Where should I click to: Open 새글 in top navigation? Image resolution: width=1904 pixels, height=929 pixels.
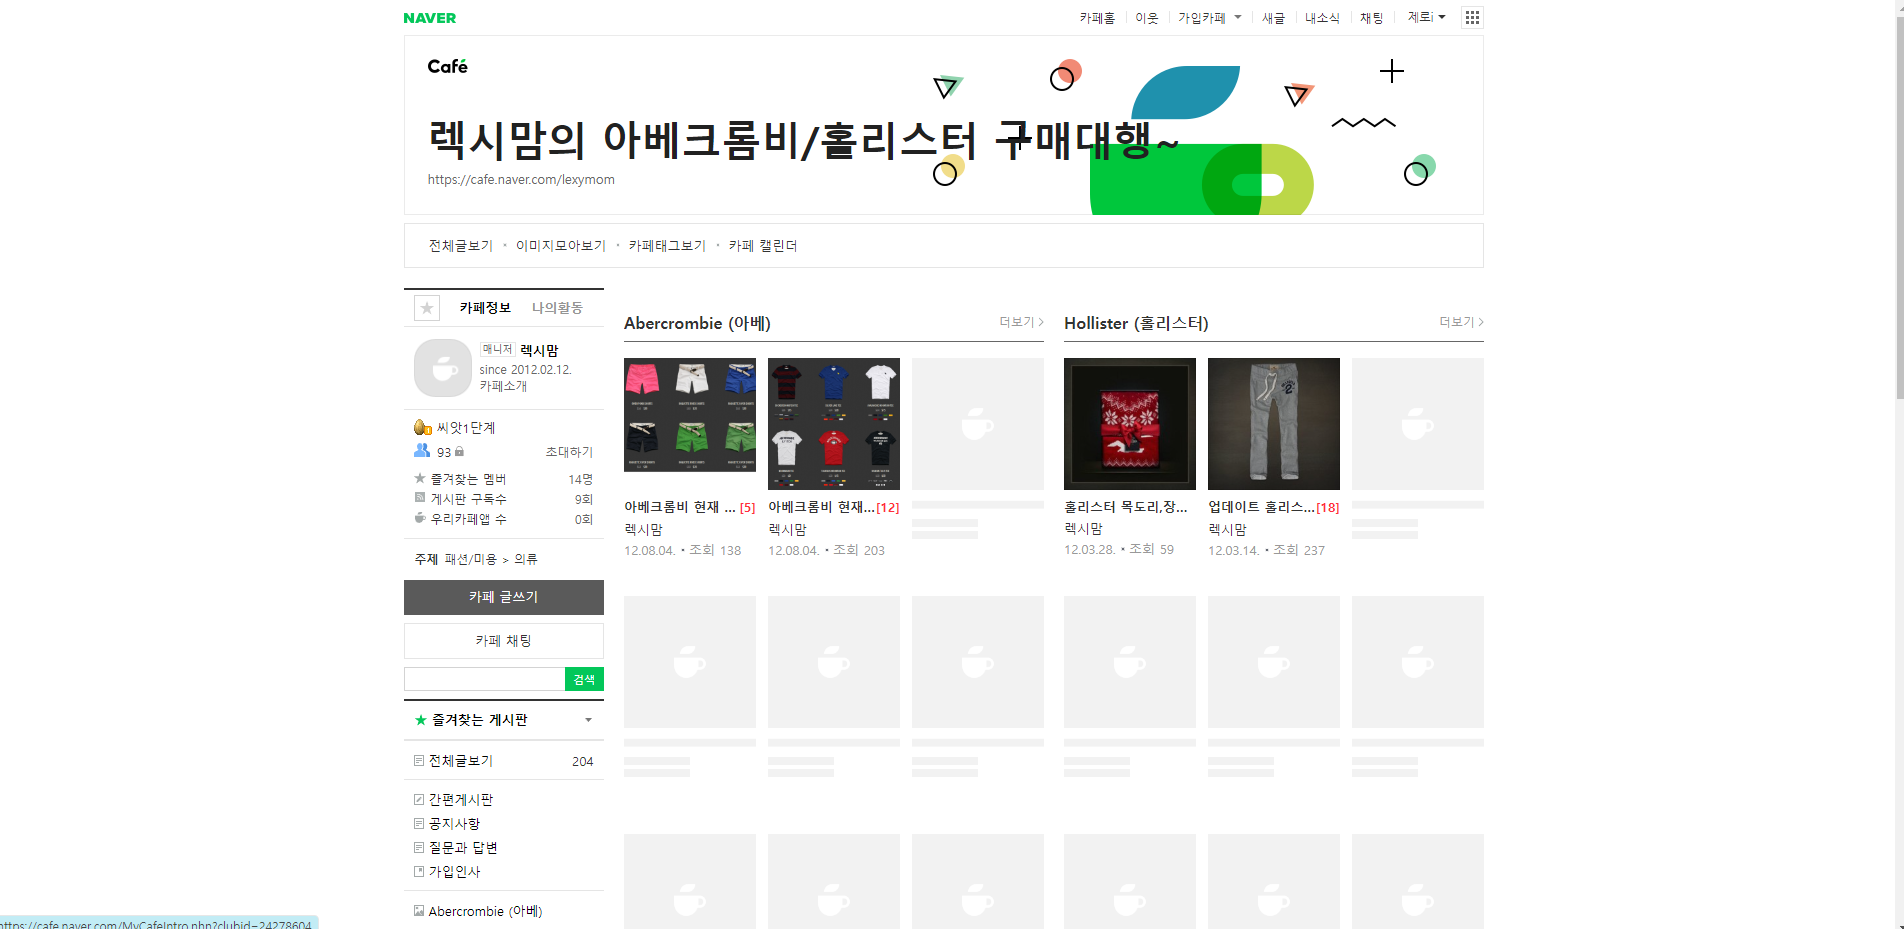[1273, 18]
